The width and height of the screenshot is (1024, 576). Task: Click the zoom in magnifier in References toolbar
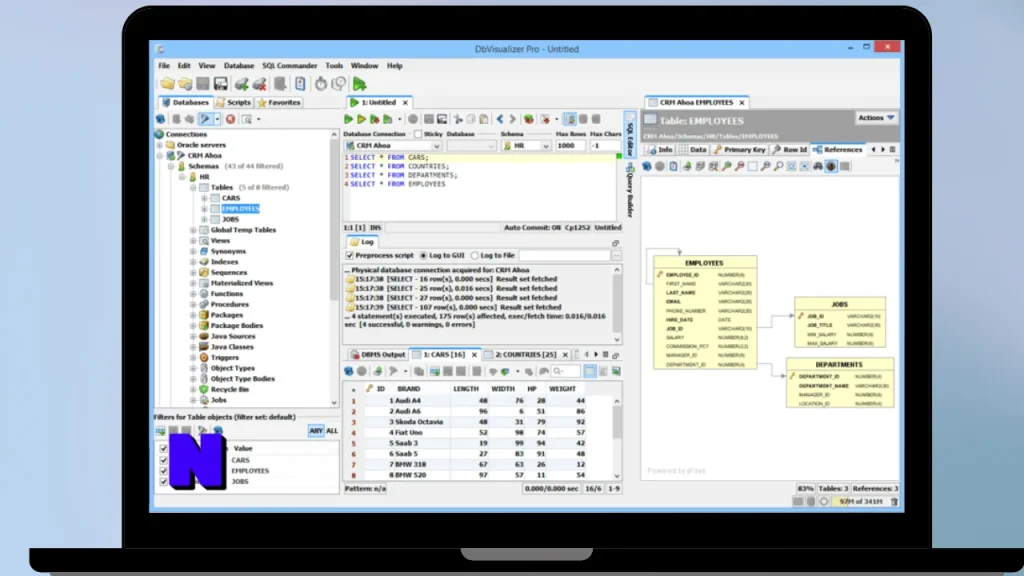726,167
